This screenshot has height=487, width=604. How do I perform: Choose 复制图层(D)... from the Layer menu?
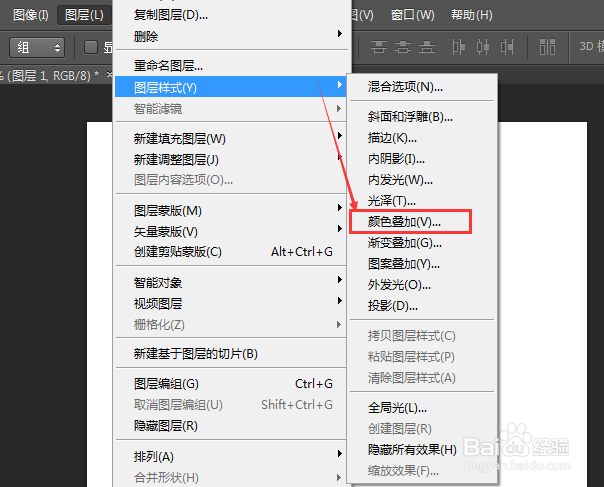[231, 15]
